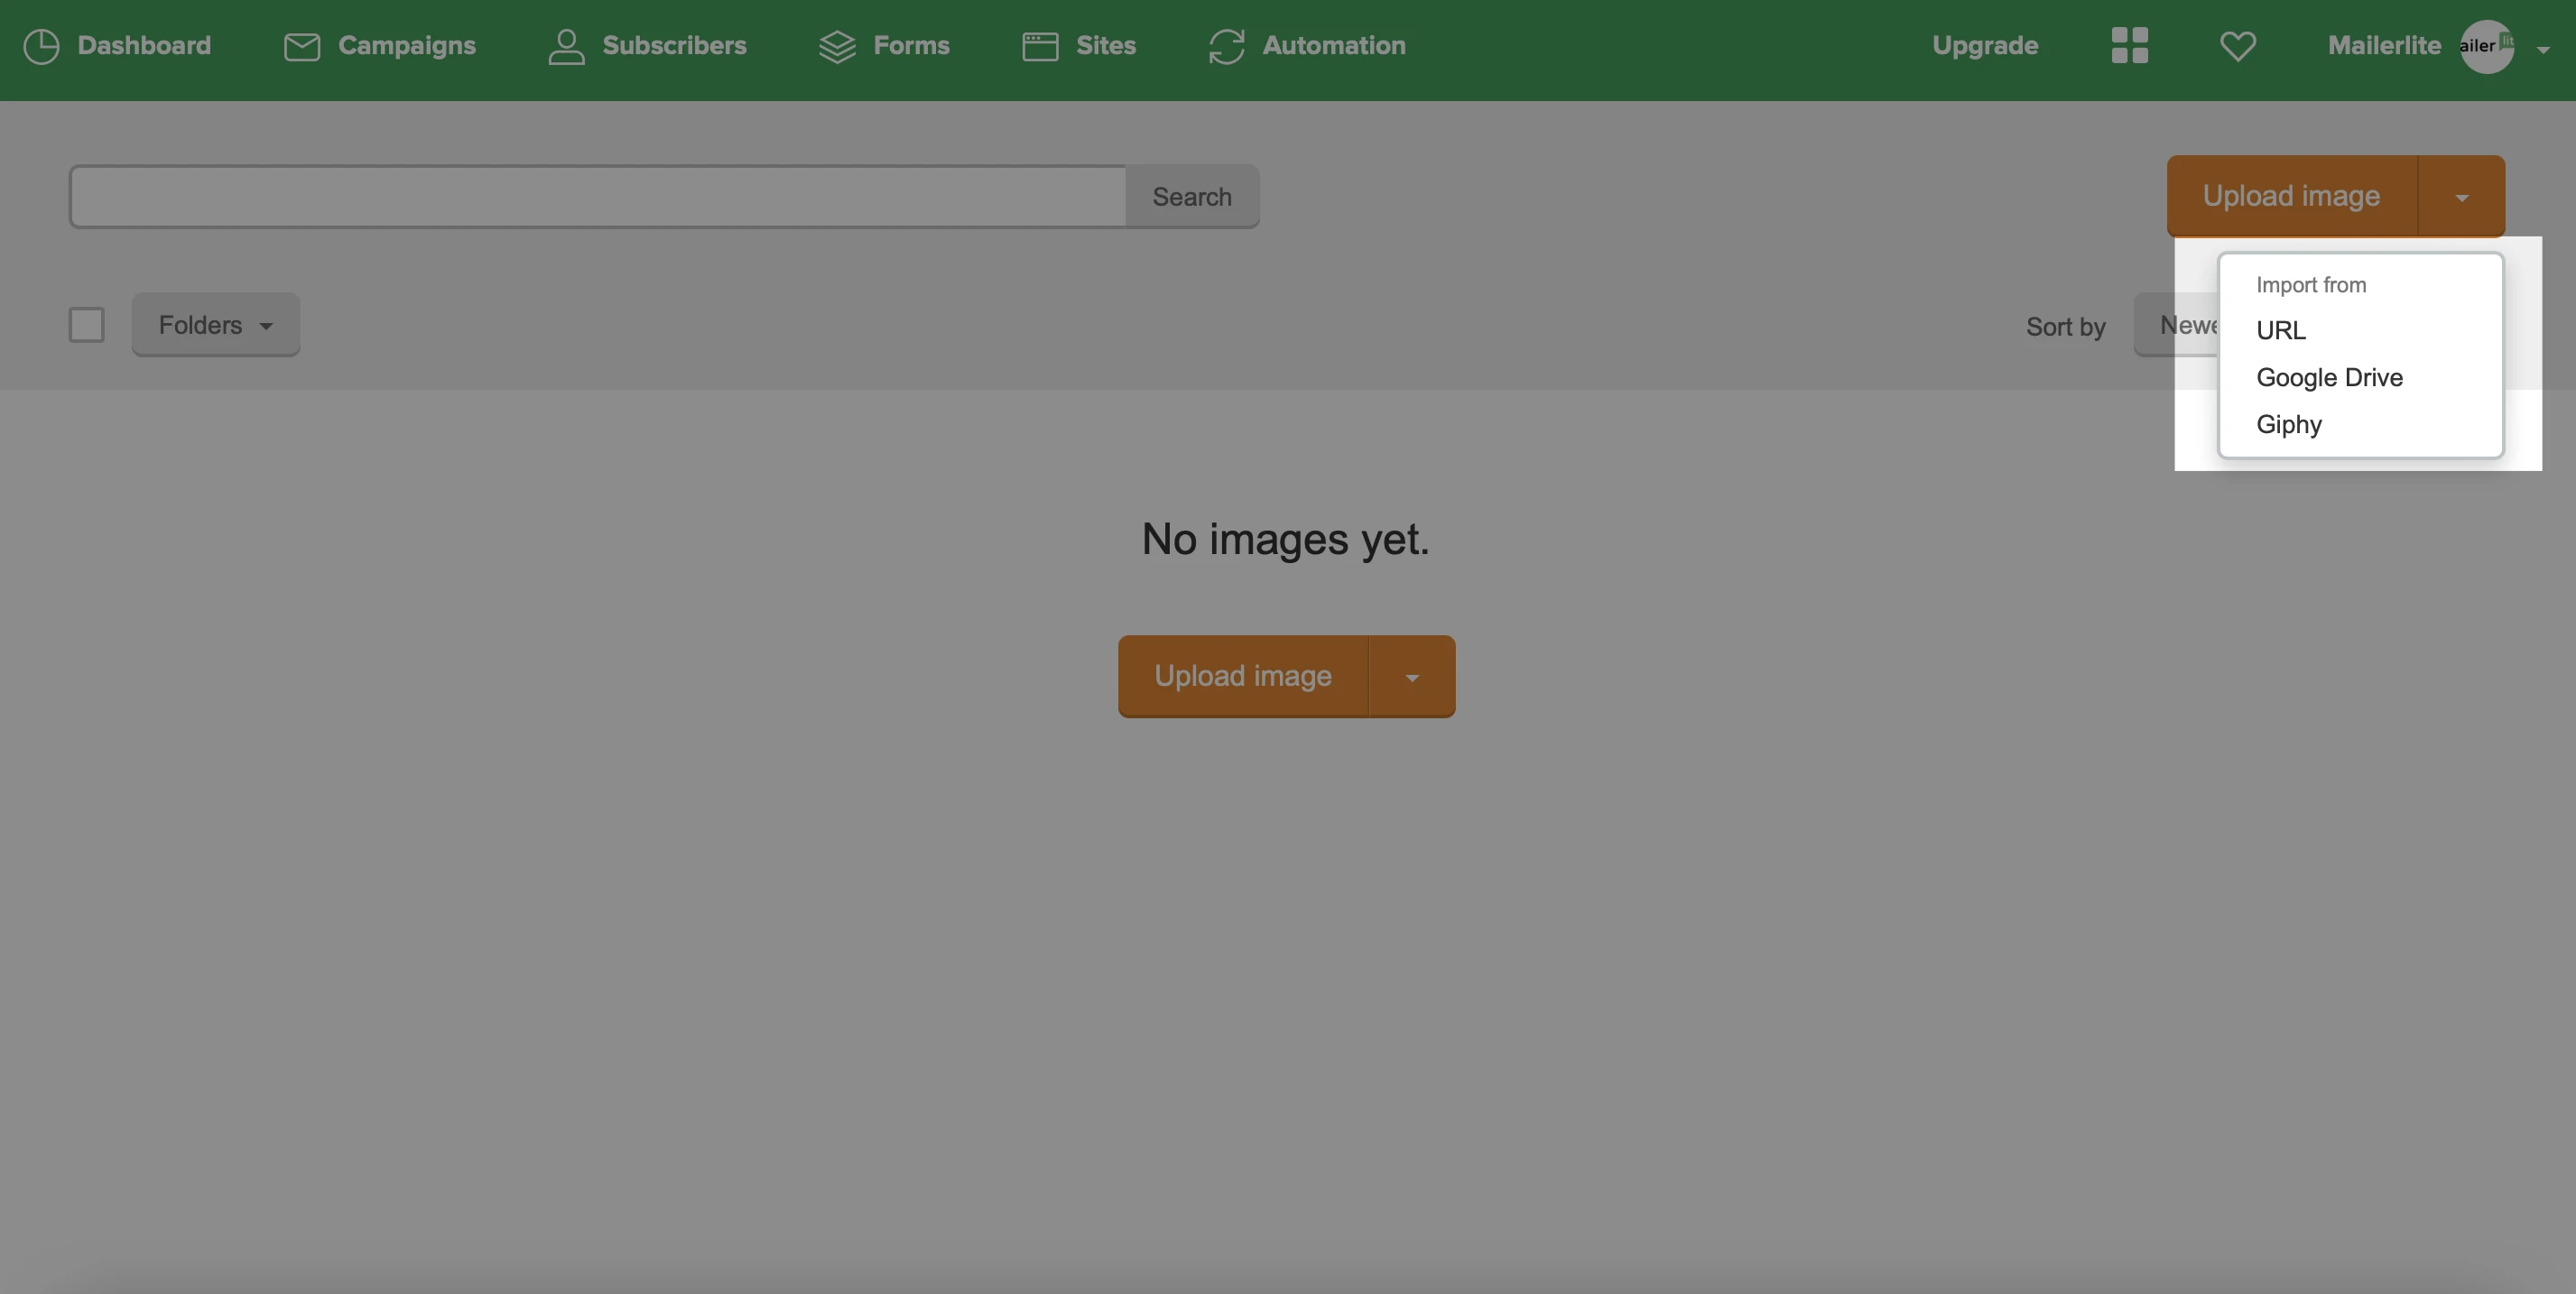Tick the select all images checkbox
The height and width of the screenshot is (1294, 2576).
point(86,325)
